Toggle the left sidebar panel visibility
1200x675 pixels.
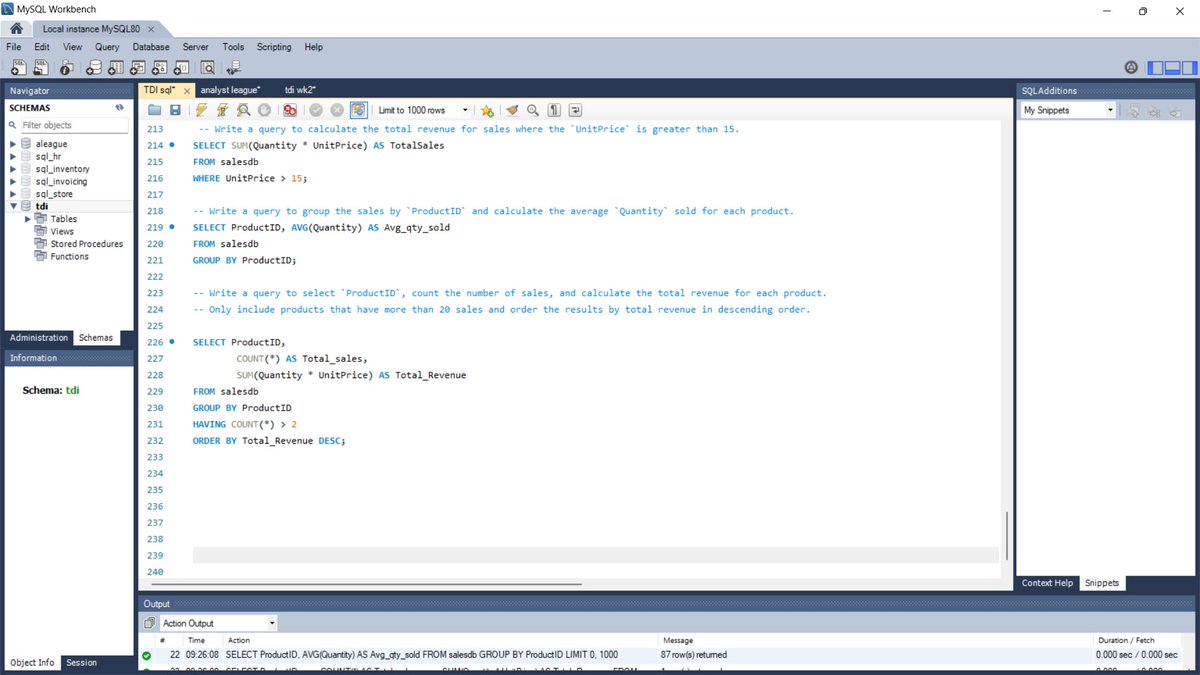tap(1155, 67)
